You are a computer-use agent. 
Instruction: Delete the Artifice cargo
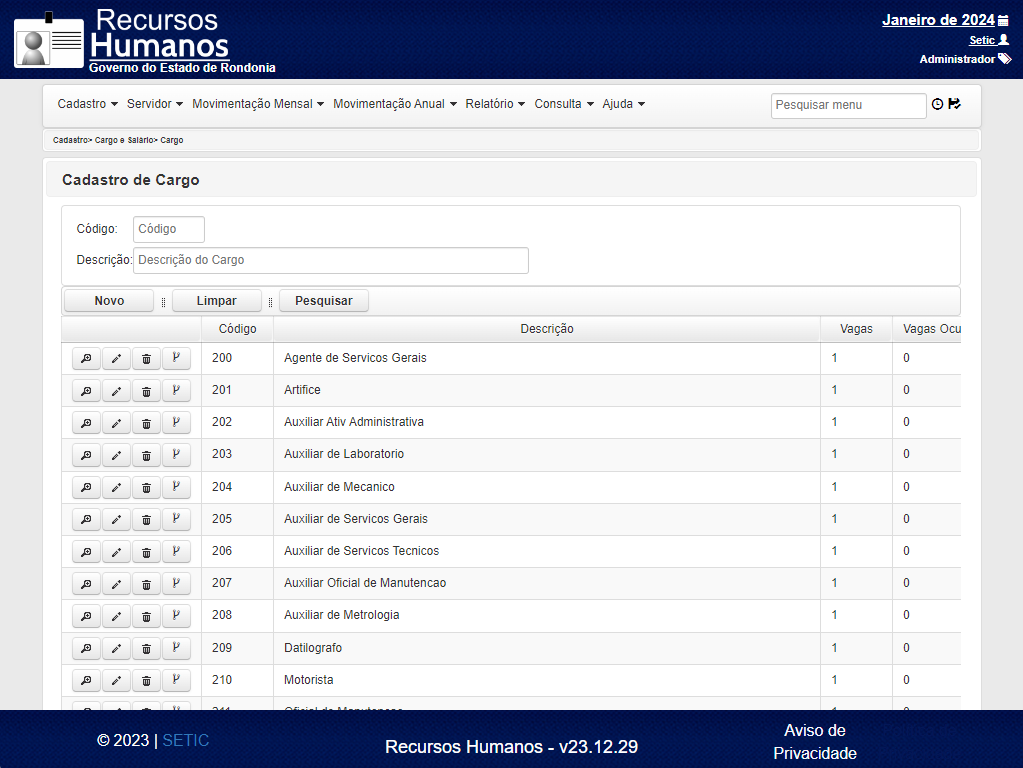[146, 390]
